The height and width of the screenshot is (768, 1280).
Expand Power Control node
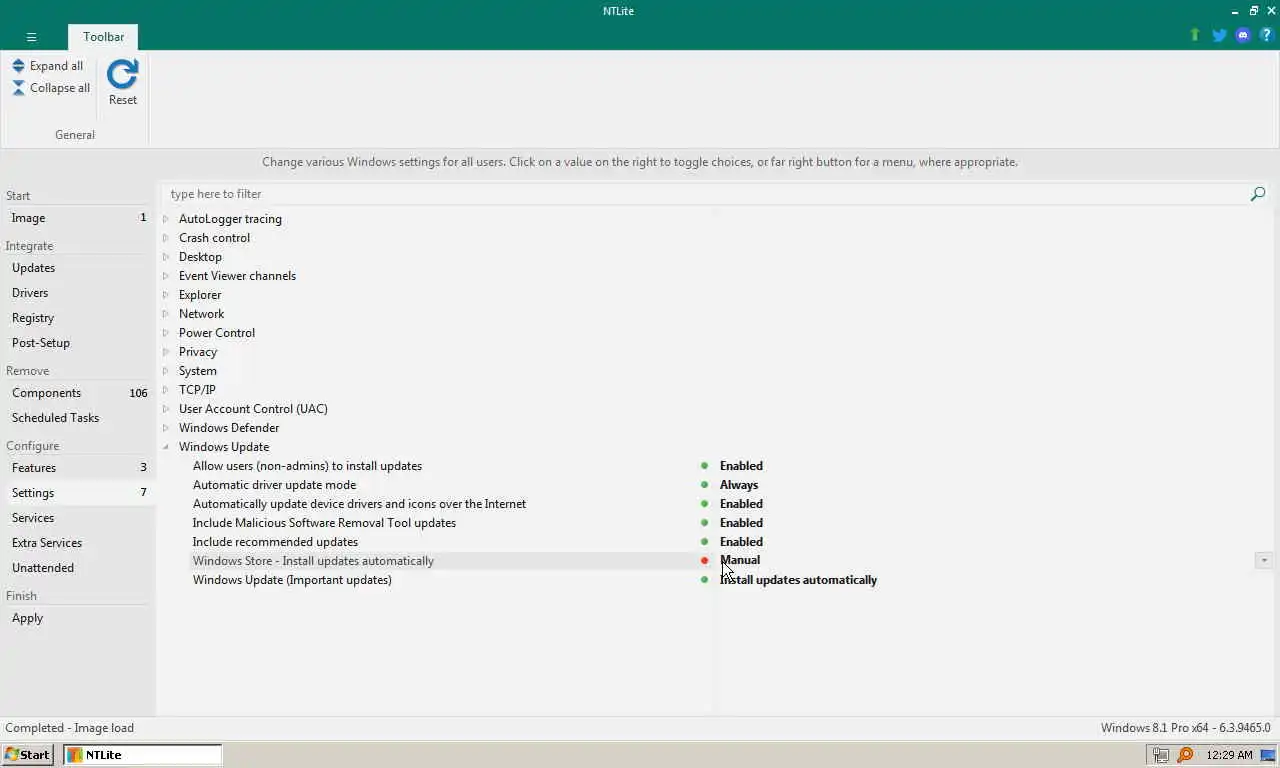(x=166, y=333)
